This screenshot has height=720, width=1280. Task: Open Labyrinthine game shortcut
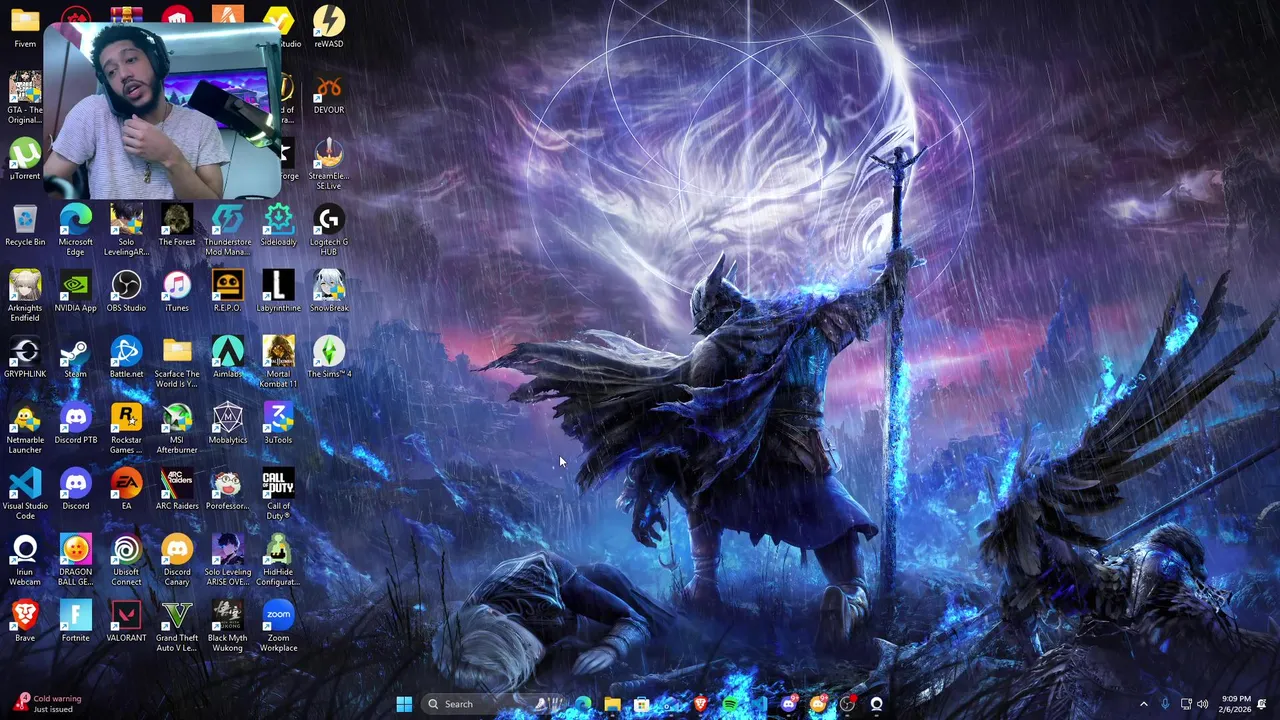[278, 291]
